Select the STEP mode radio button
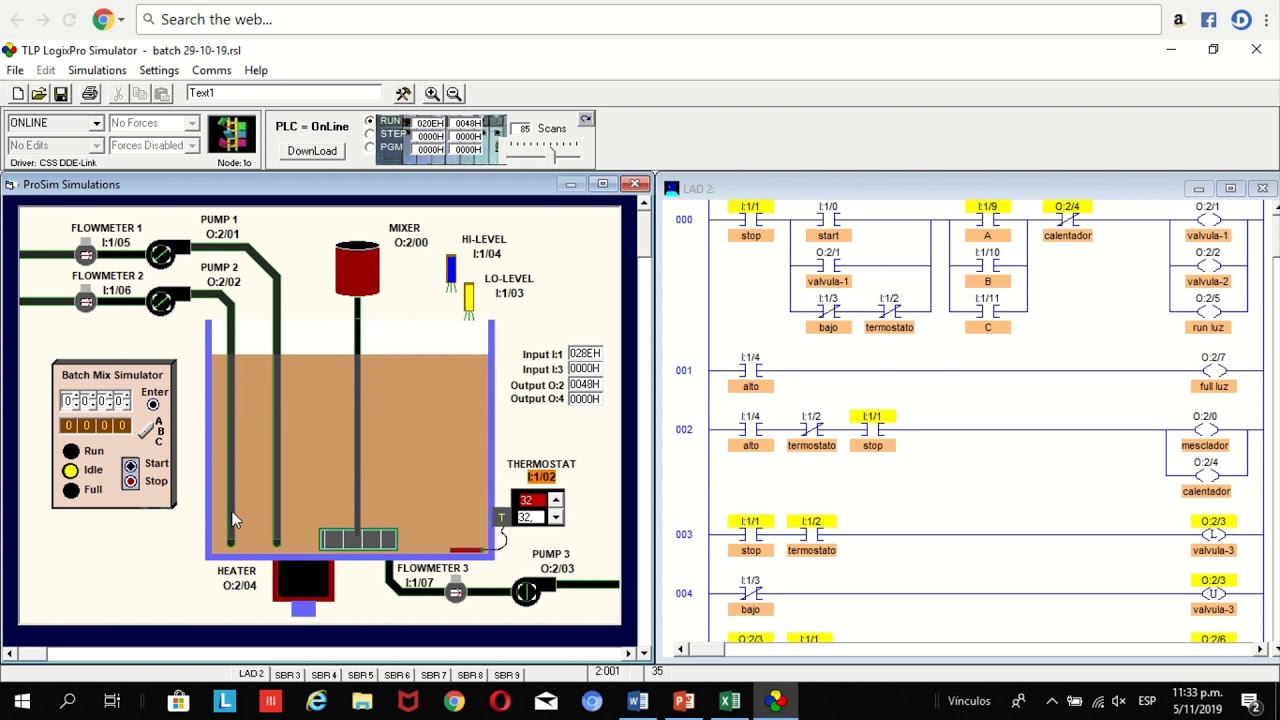The height and width of the screenshot is (720, 1280). 370,134
